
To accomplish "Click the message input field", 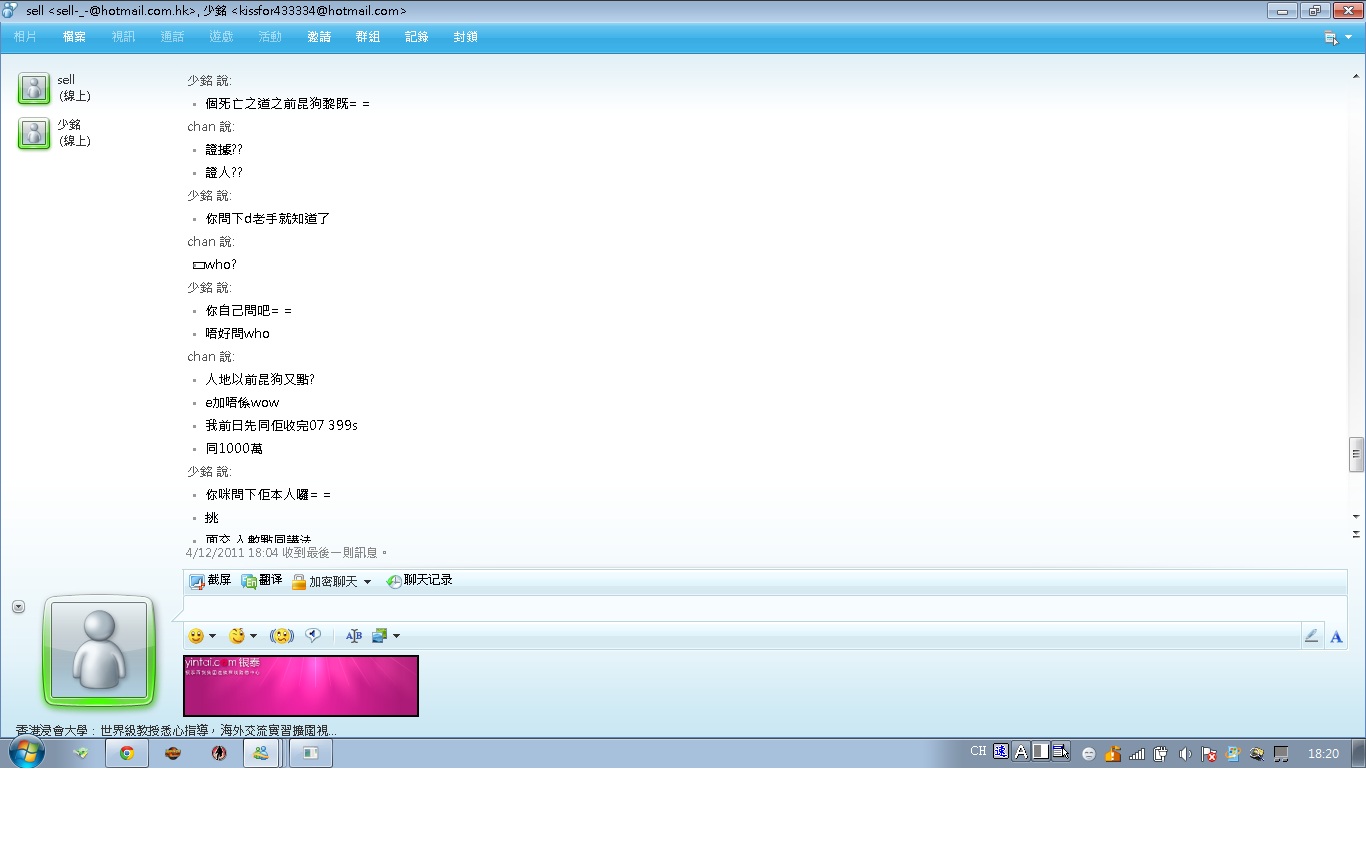I will [765, 609].
